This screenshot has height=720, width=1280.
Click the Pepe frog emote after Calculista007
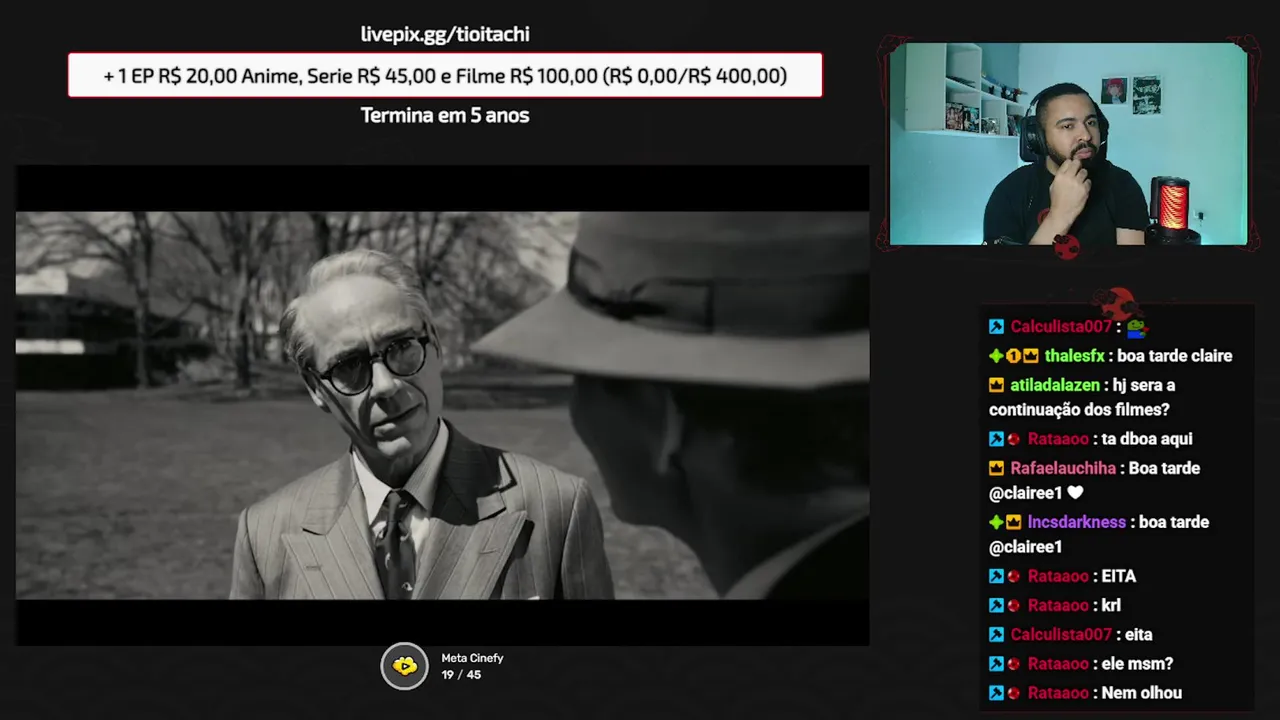pyautogui.click(x=1137, y=326)
